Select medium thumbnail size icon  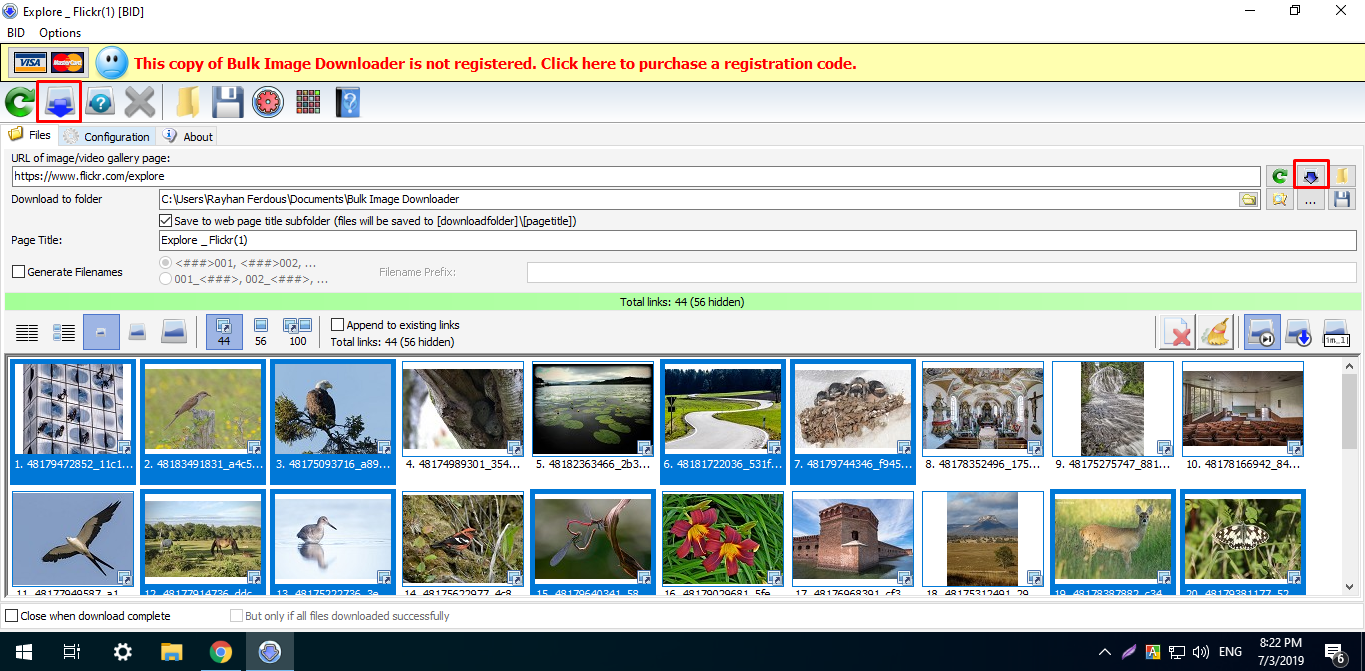click(138, 332)
